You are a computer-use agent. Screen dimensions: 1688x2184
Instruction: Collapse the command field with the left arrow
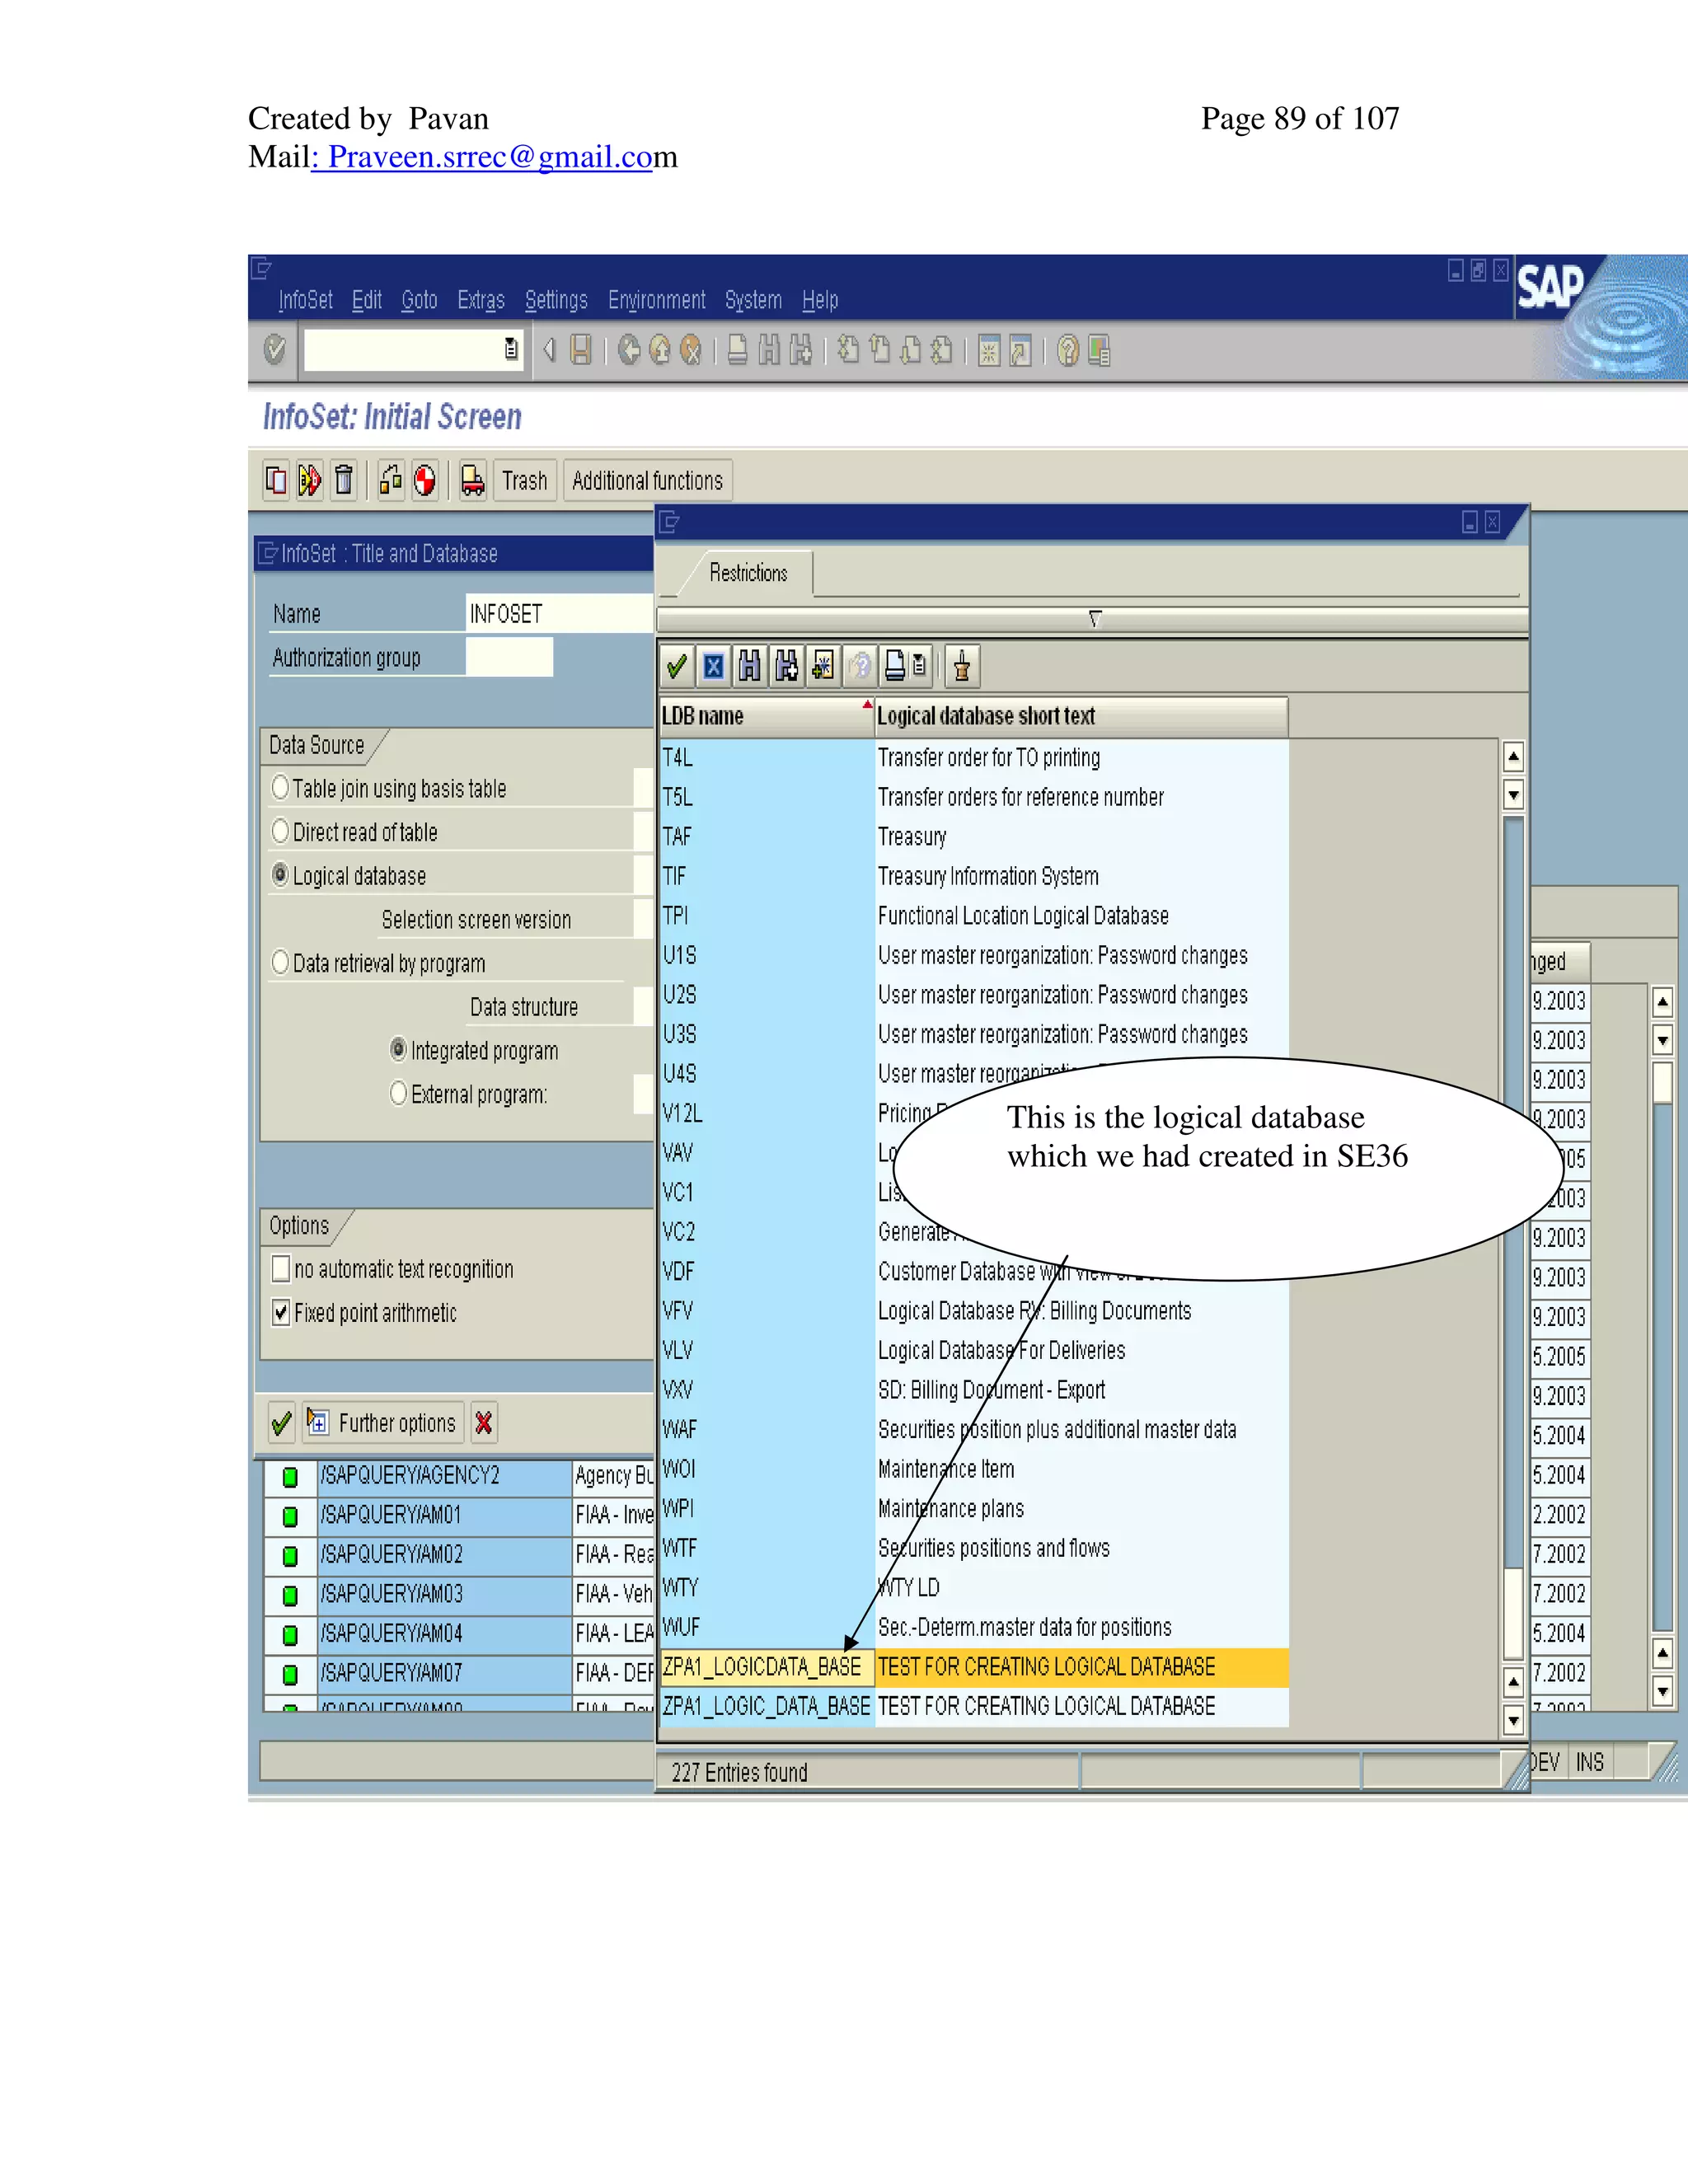[x=548, y=350]
